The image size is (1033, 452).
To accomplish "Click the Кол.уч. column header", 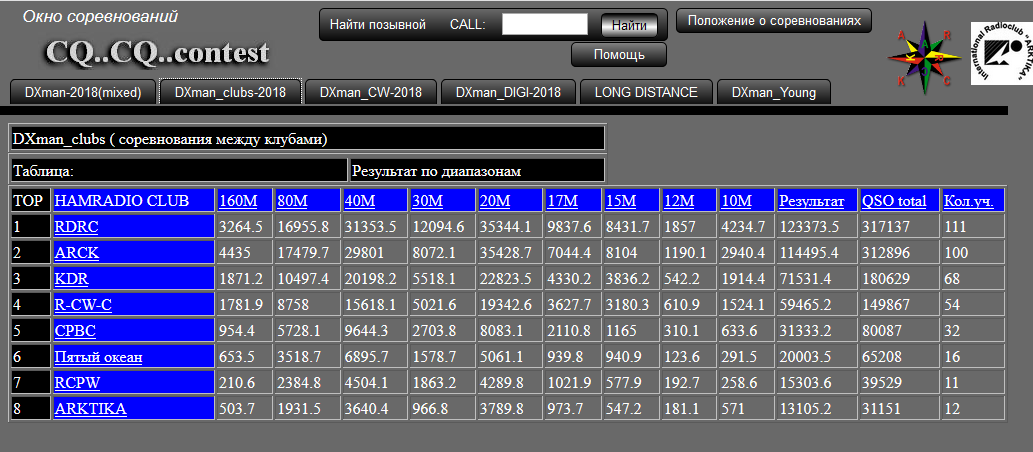I will pyautogui.click(x=968, y=201).
